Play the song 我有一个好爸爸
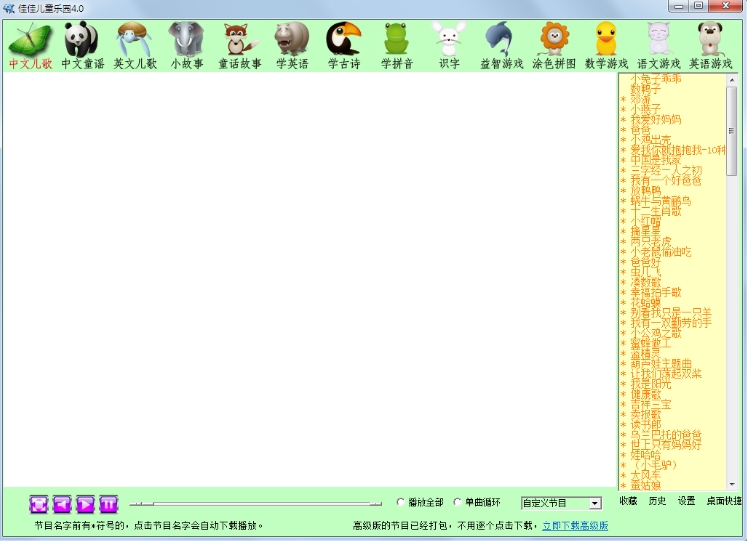The width and height of the screenshot is (747, 541). (x=666, y=180)
